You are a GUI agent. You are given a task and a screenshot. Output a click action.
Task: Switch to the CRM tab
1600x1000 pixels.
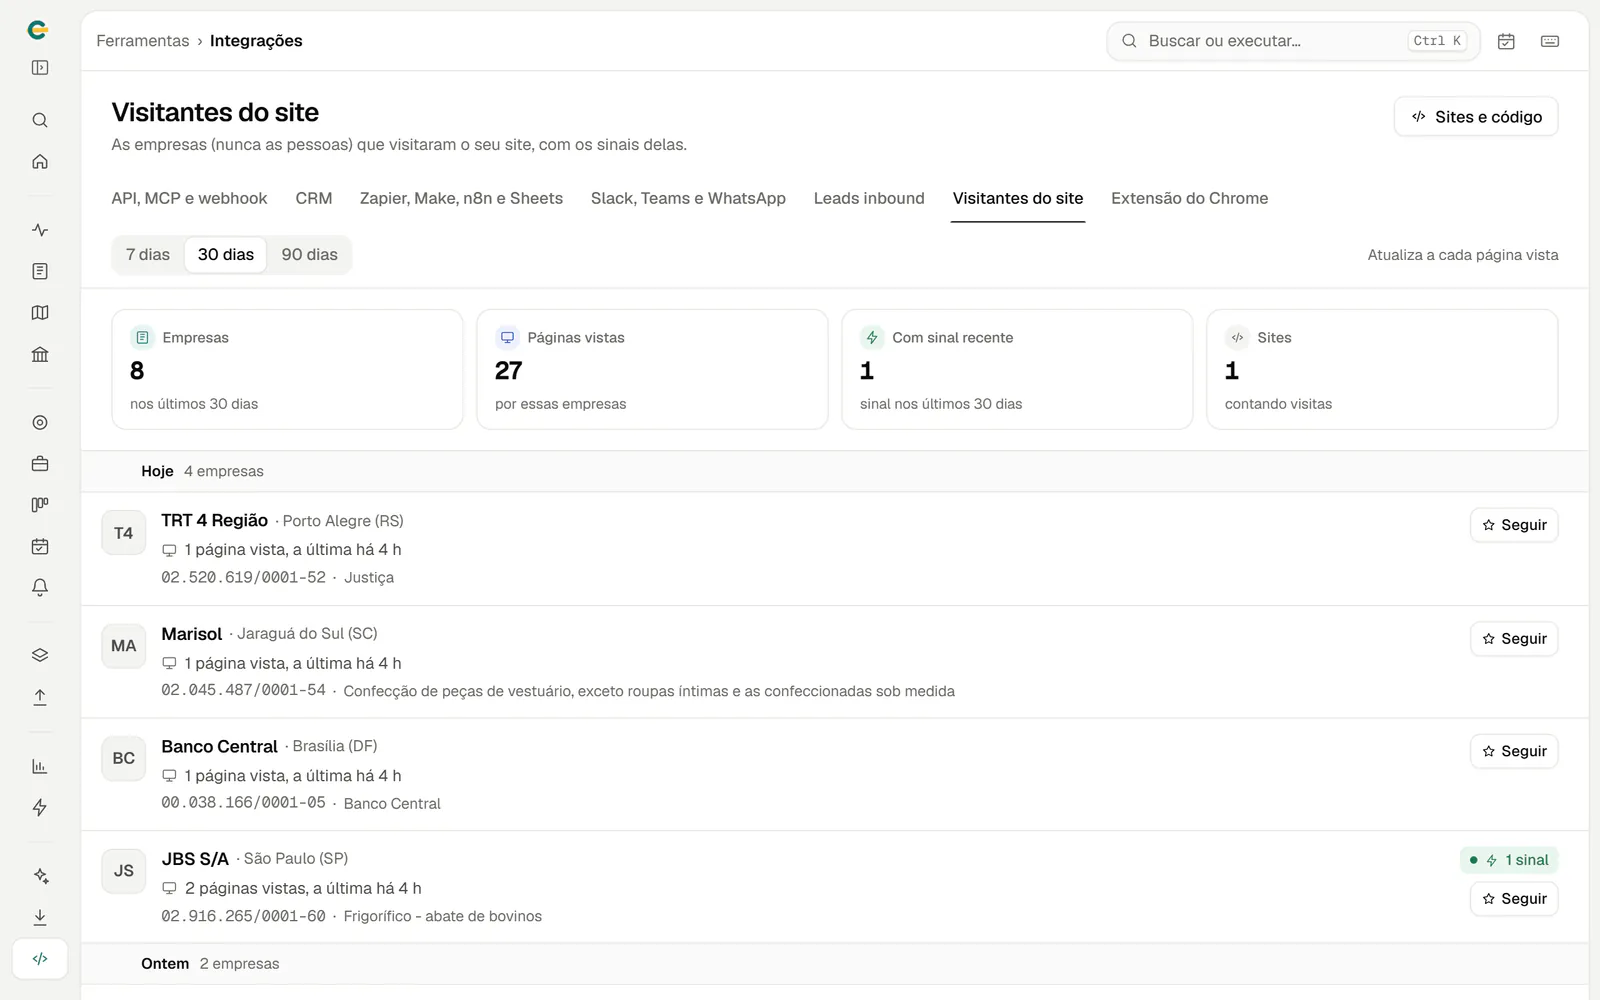click(314, 198)
